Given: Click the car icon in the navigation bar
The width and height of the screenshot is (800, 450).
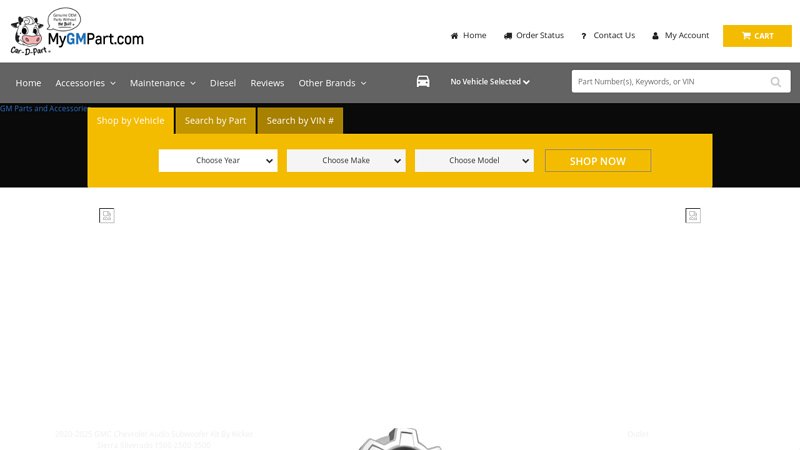Looking at the screenshot, I should click(423, 82).
